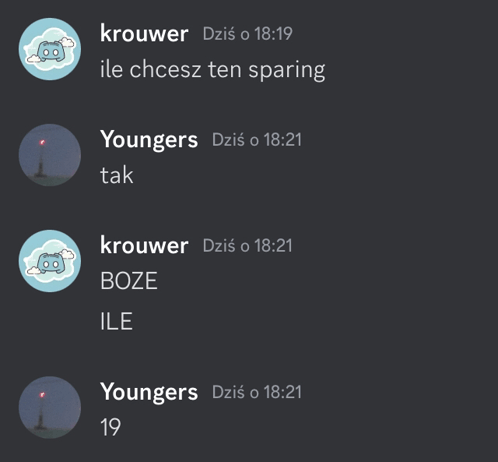Screen dimensions: 498x462
Task: Click krouwer's 'Dziś o 18:21' timestamp
Action: pyautogui.click(x=248, y=246)
